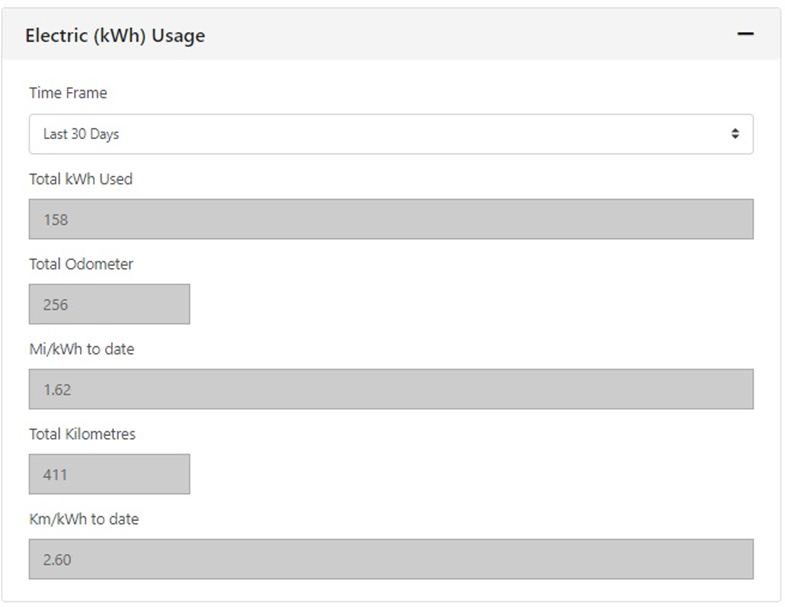
Task: Click the 158 kWh value
Action: tap(55, 219)
